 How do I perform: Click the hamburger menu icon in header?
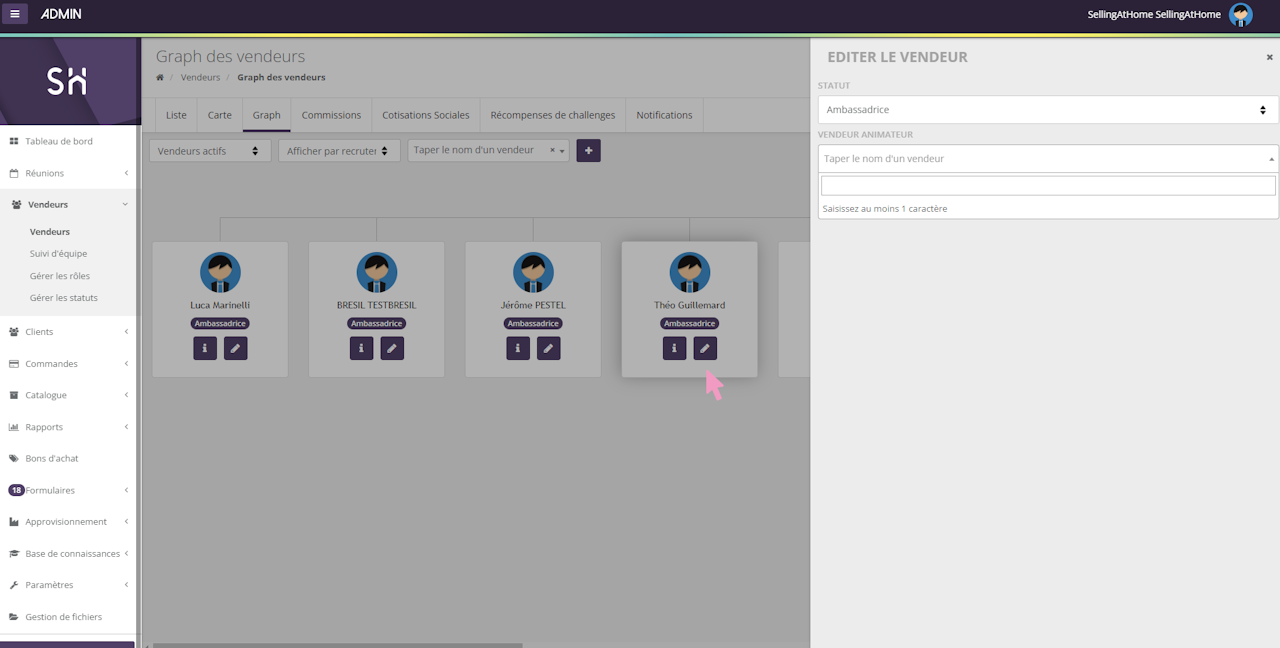click(x=15, y=14)
